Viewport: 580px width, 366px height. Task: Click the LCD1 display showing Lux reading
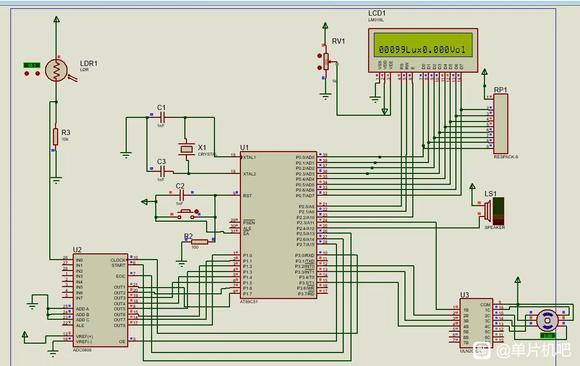(423, 50)
